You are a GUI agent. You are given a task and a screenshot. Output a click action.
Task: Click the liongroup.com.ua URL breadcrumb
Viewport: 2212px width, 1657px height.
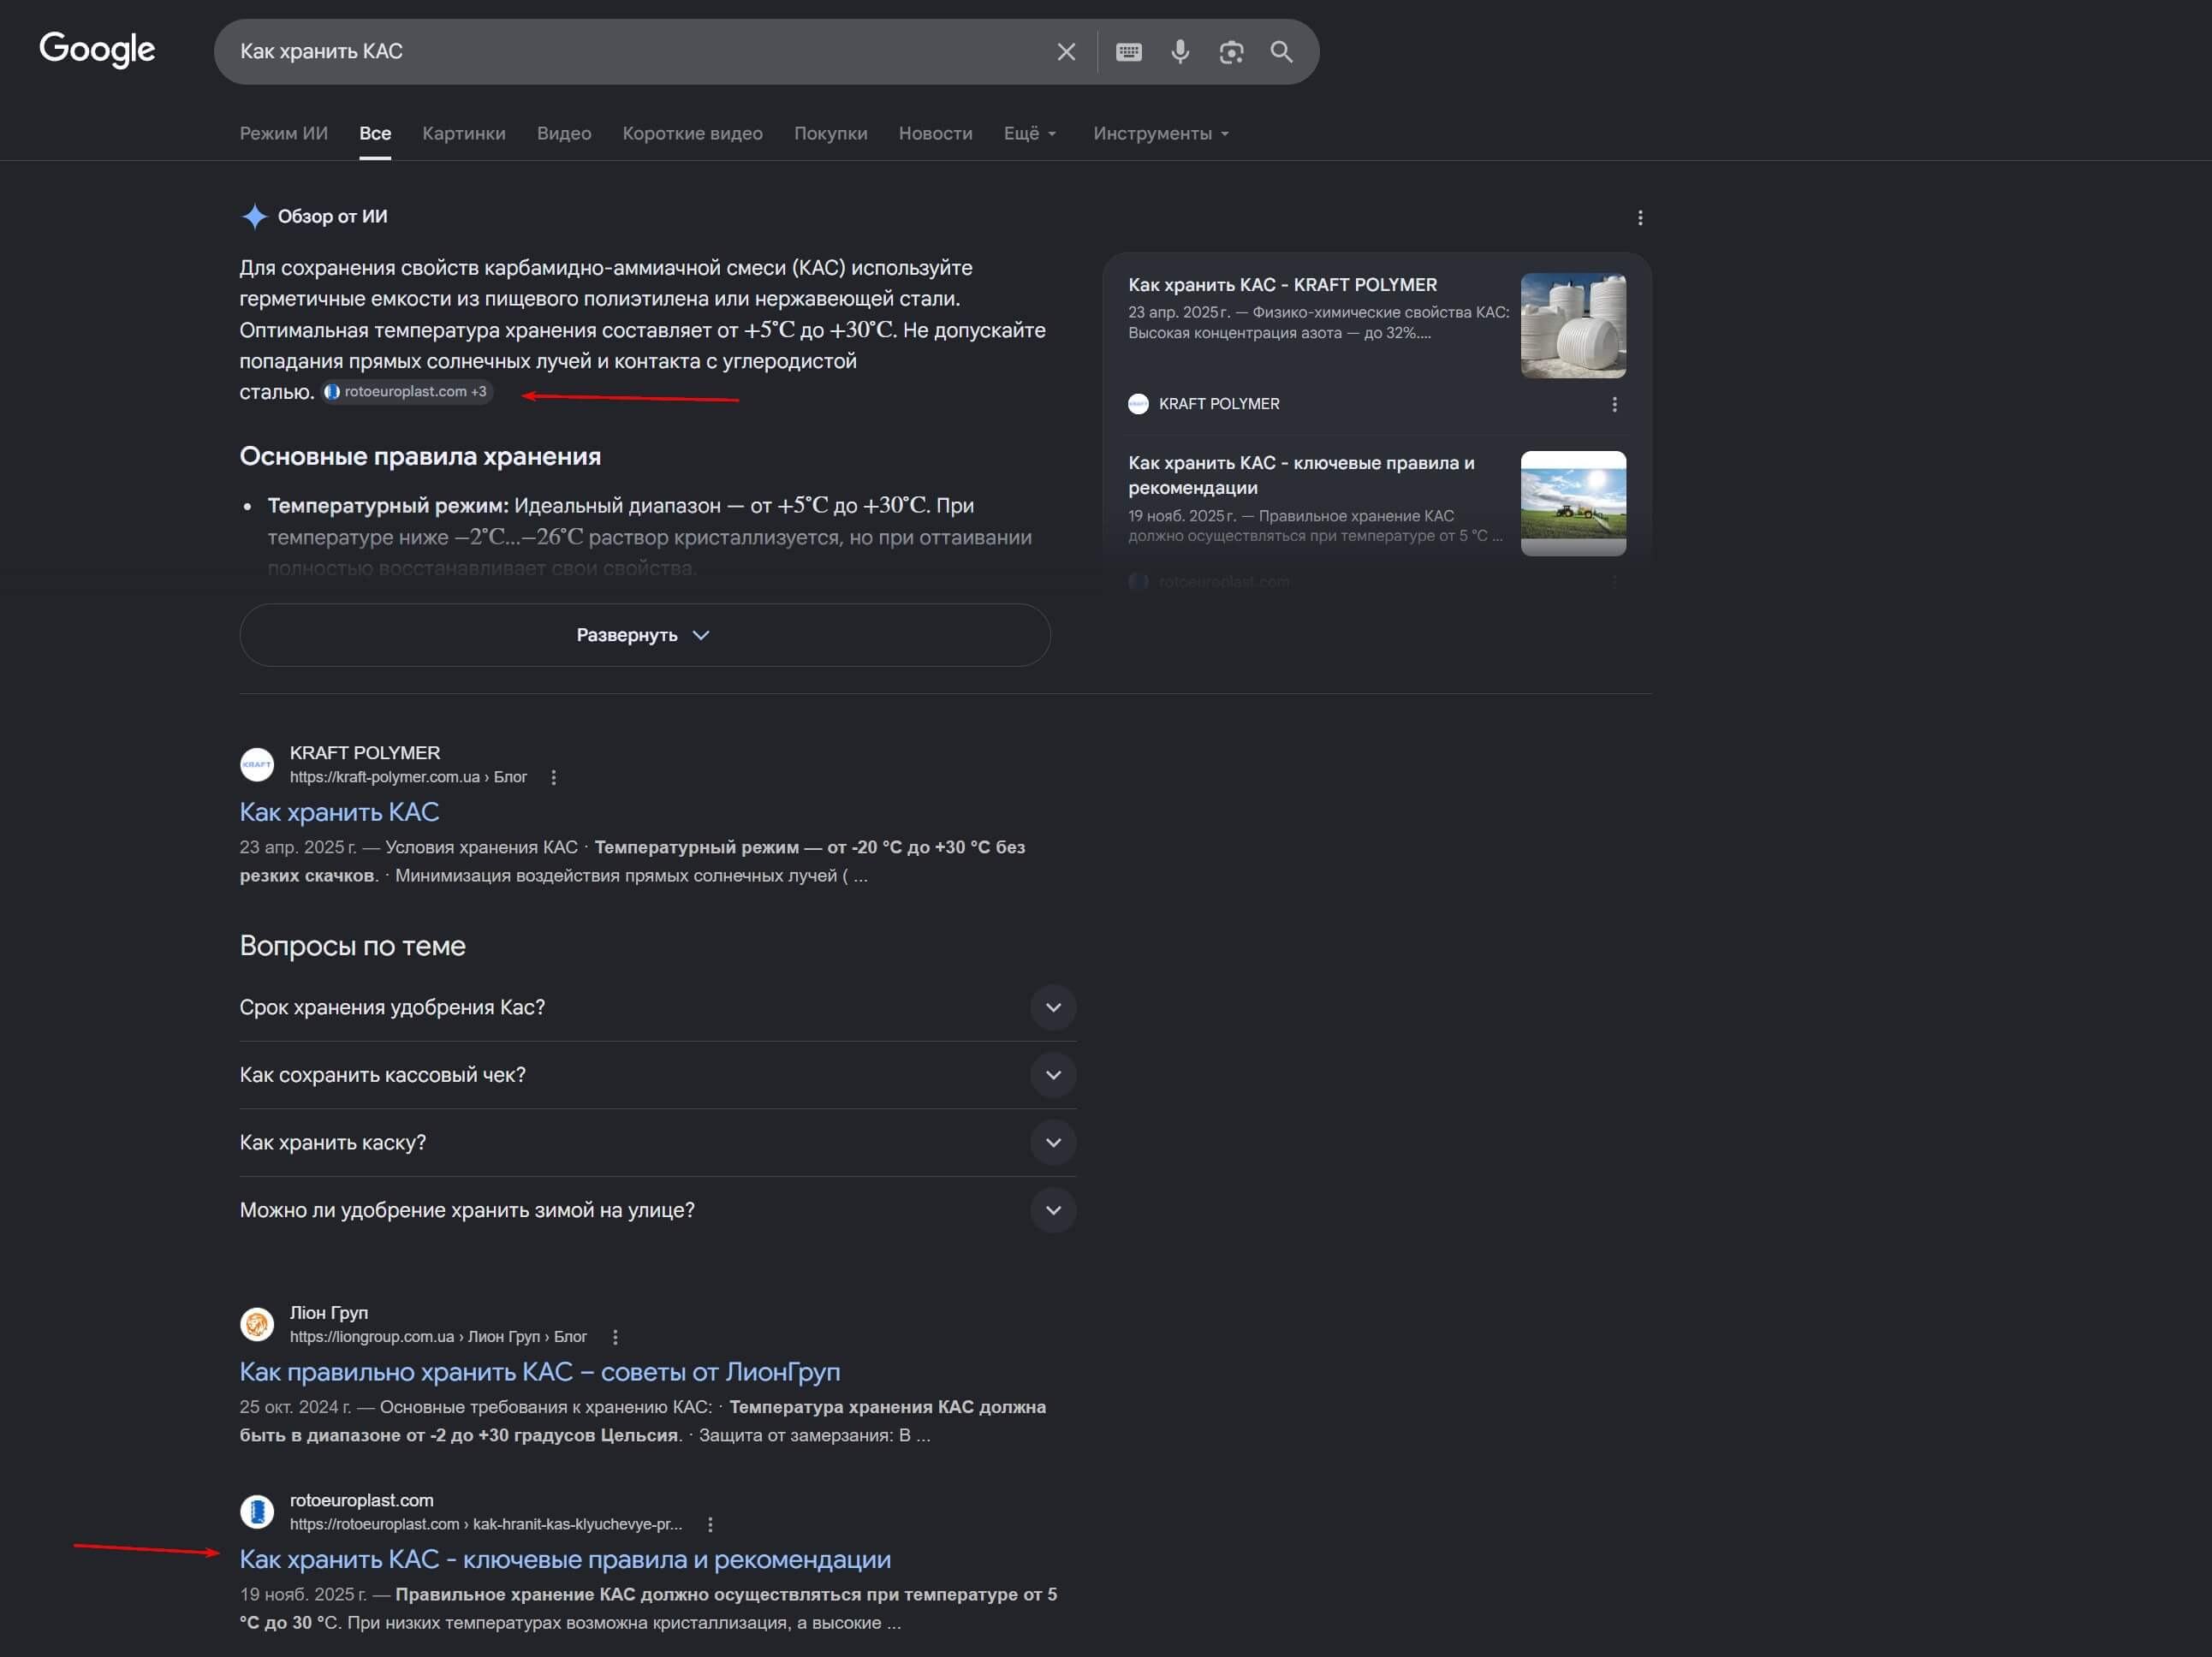(438, 1337)
